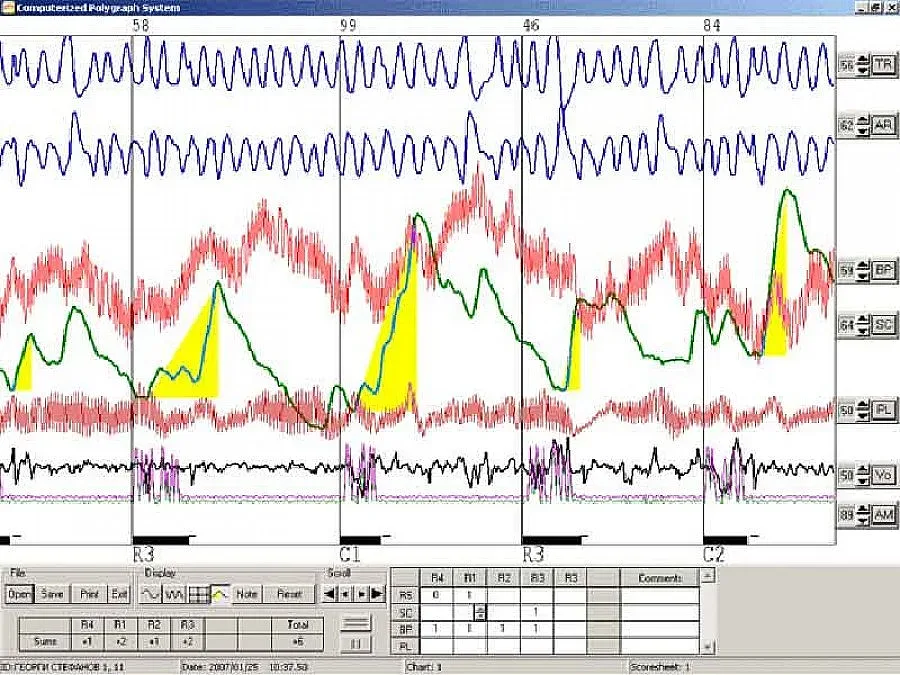Click the R2 column header in scoresheet

(x=503, y=578)
